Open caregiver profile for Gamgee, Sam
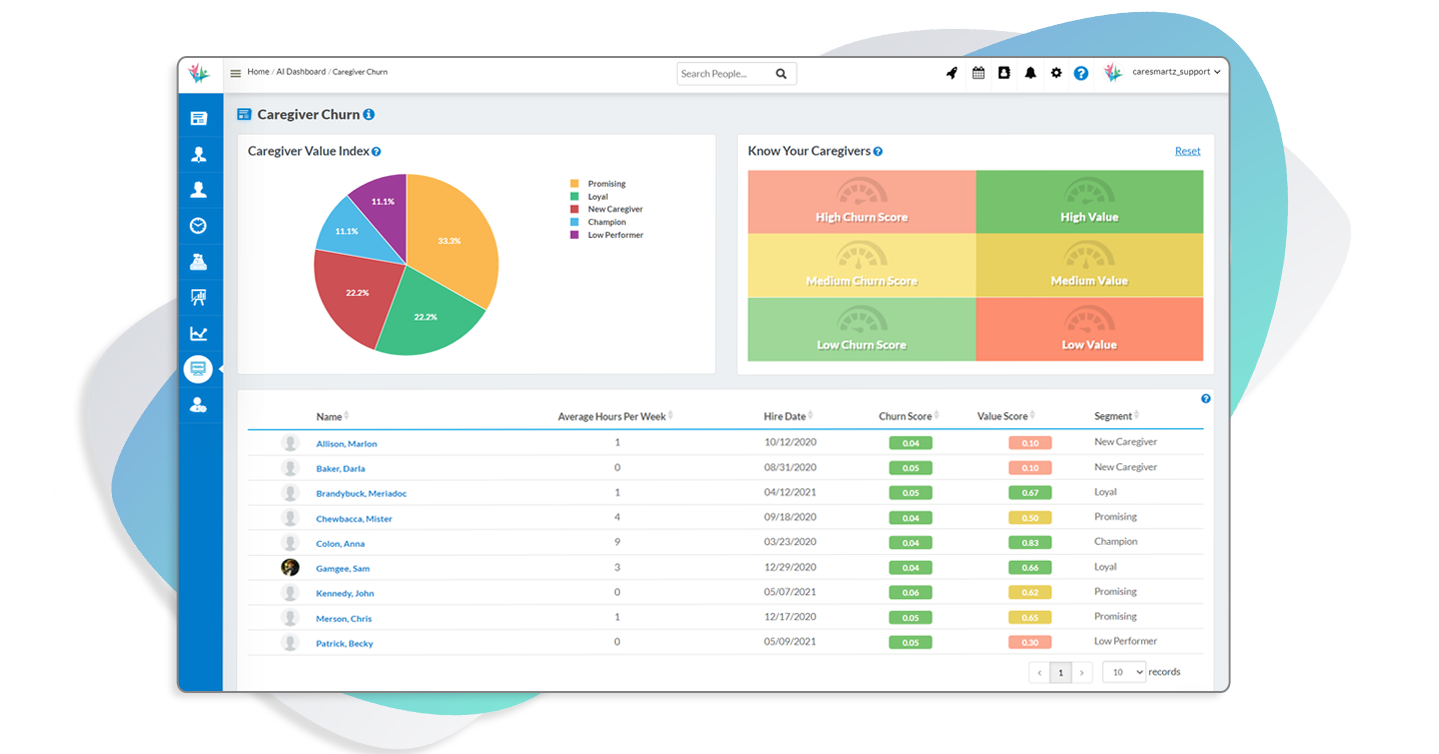The height and width of the screenshot is (754, 1439). pyautogui.click(x=342, y=567)
